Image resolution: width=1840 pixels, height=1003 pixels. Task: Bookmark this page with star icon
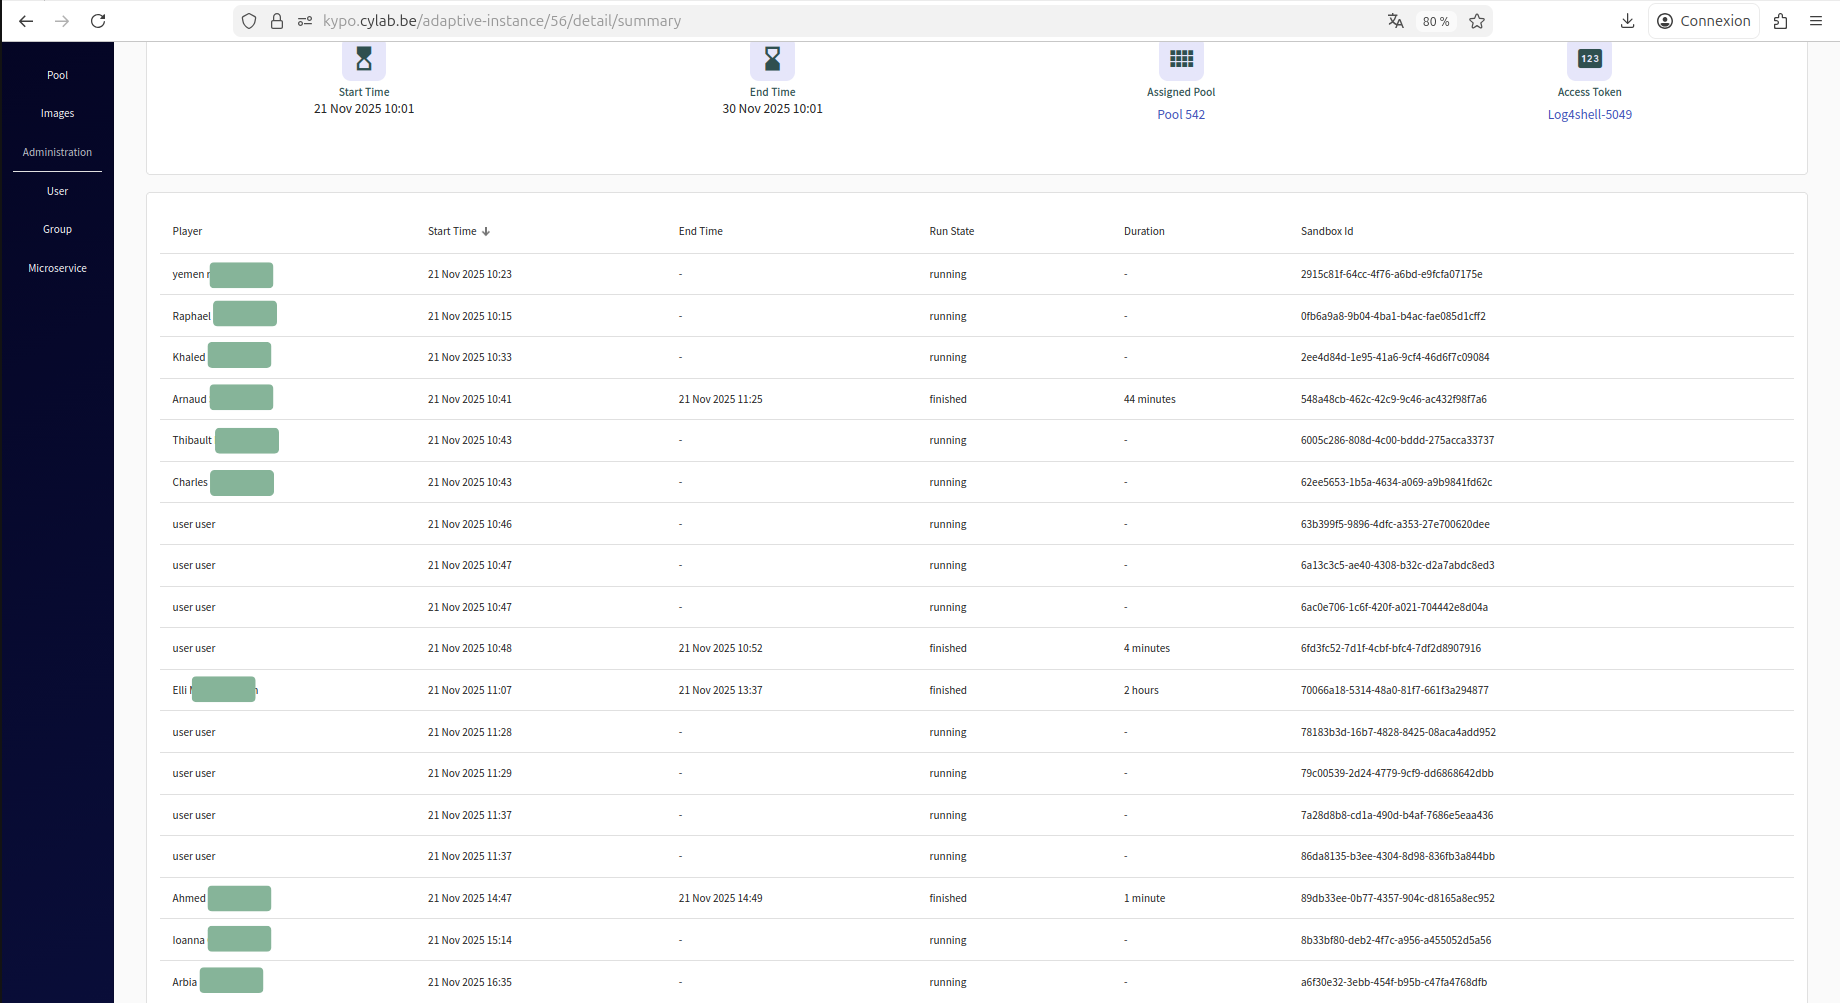click(1477, 21)
